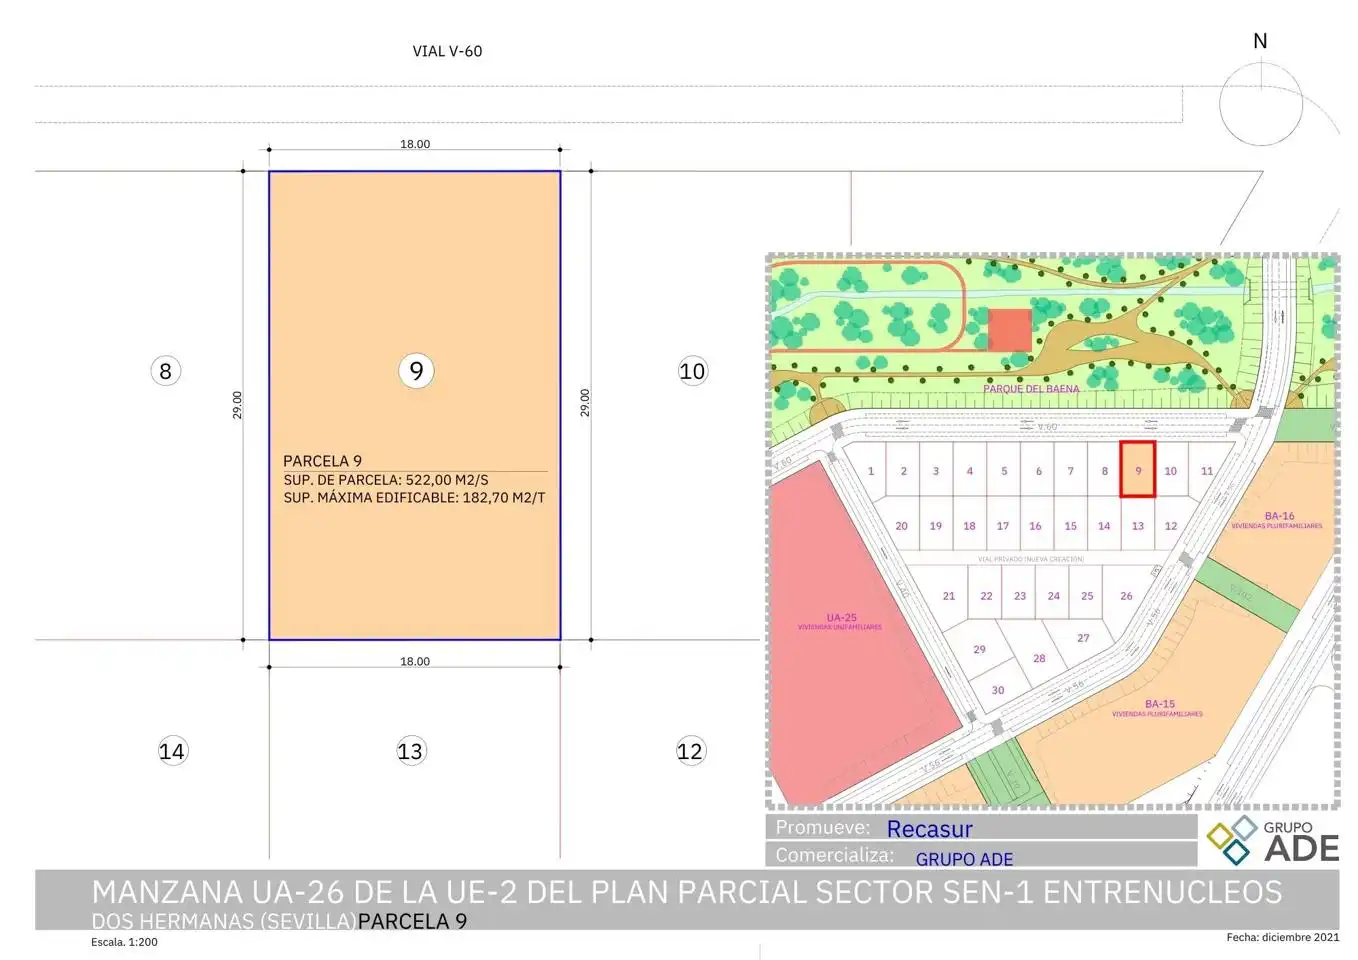The height and width of the screenshot is (960, 1358).
Task: Click the BA-15 label in the map
Action: (x=1160, y=704)
